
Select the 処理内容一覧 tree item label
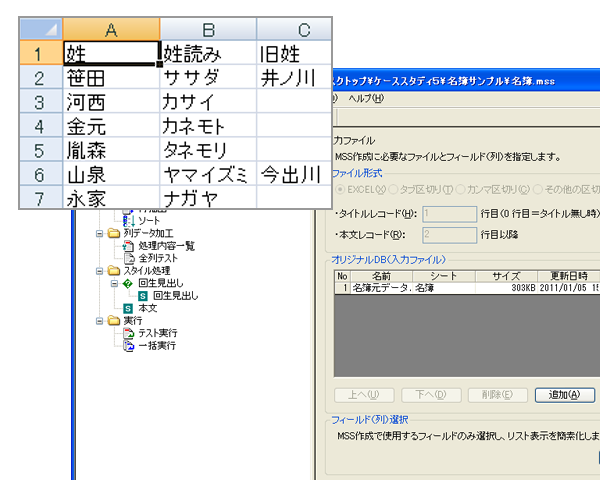166,246
